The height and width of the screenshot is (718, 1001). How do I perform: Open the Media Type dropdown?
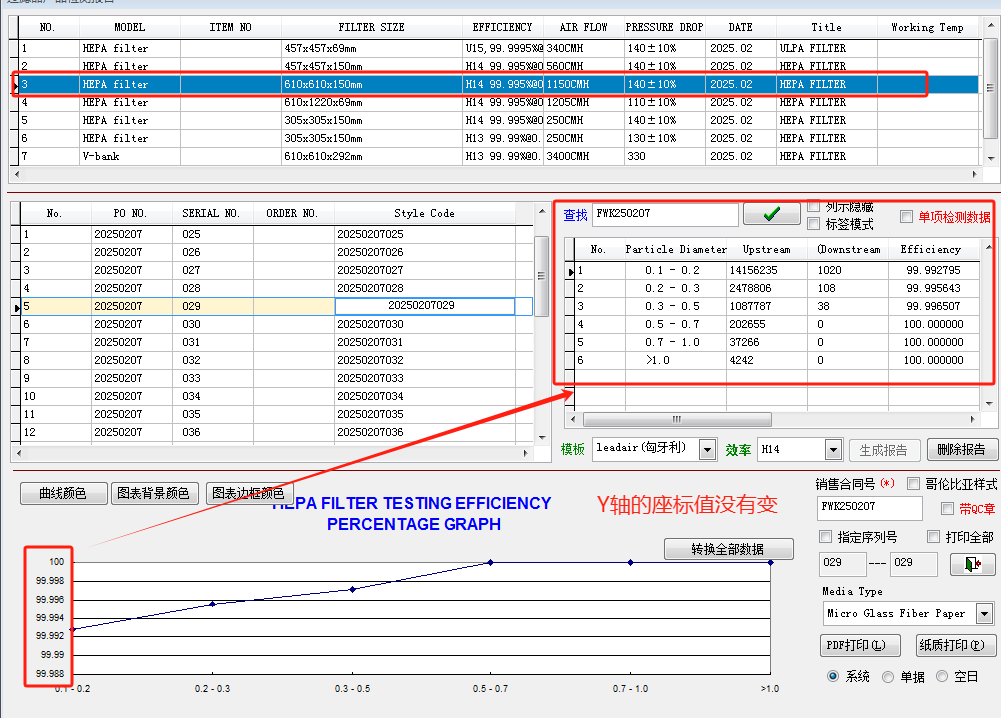(x=984, y=614)
